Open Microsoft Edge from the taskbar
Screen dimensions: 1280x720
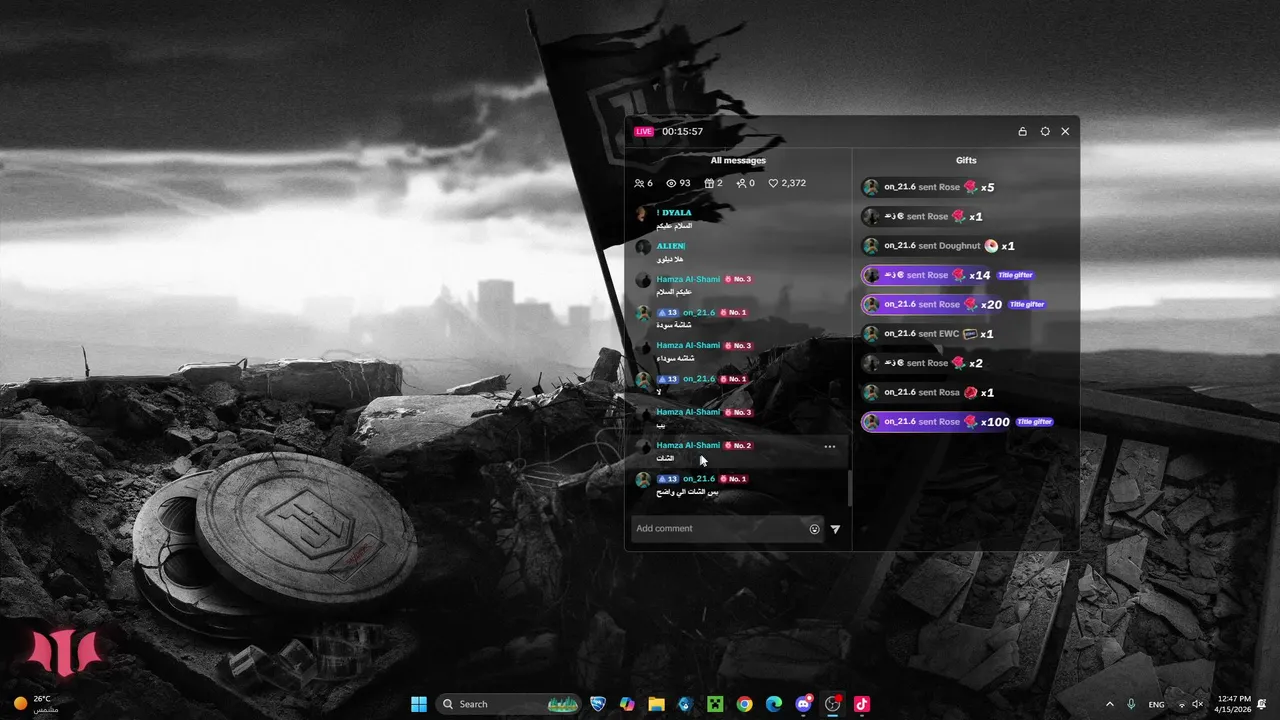(774, 704)
